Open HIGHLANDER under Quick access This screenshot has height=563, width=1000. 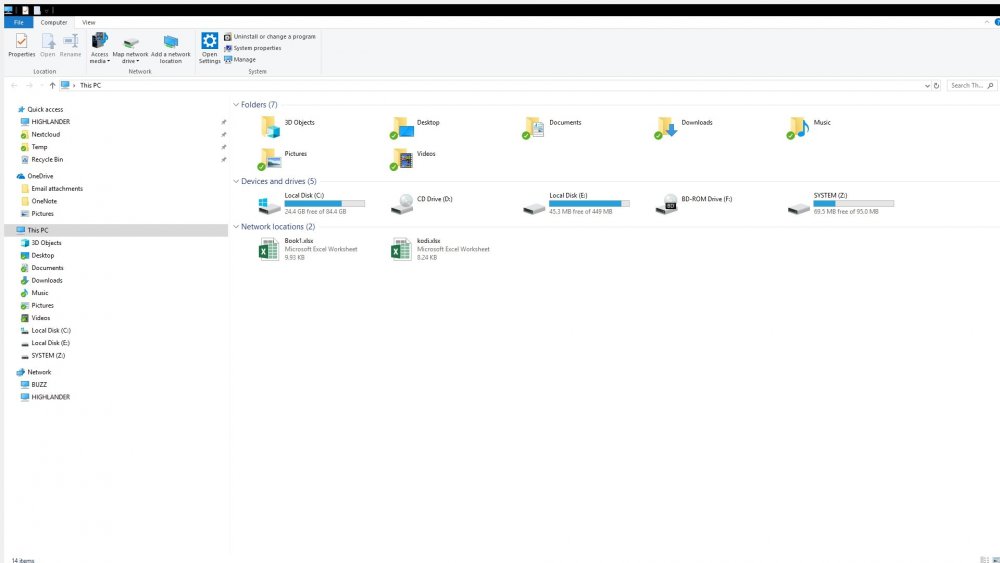(x=50, y=122)
